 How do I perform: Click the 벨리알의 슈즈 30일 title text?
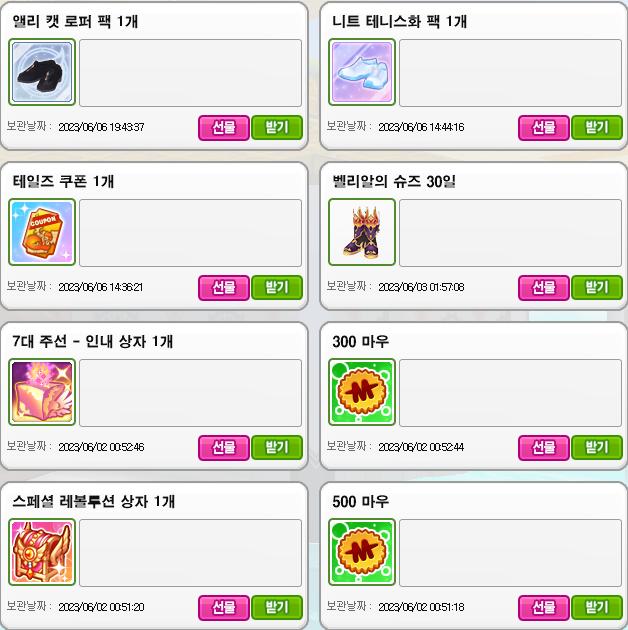click(x=394, y=181)
